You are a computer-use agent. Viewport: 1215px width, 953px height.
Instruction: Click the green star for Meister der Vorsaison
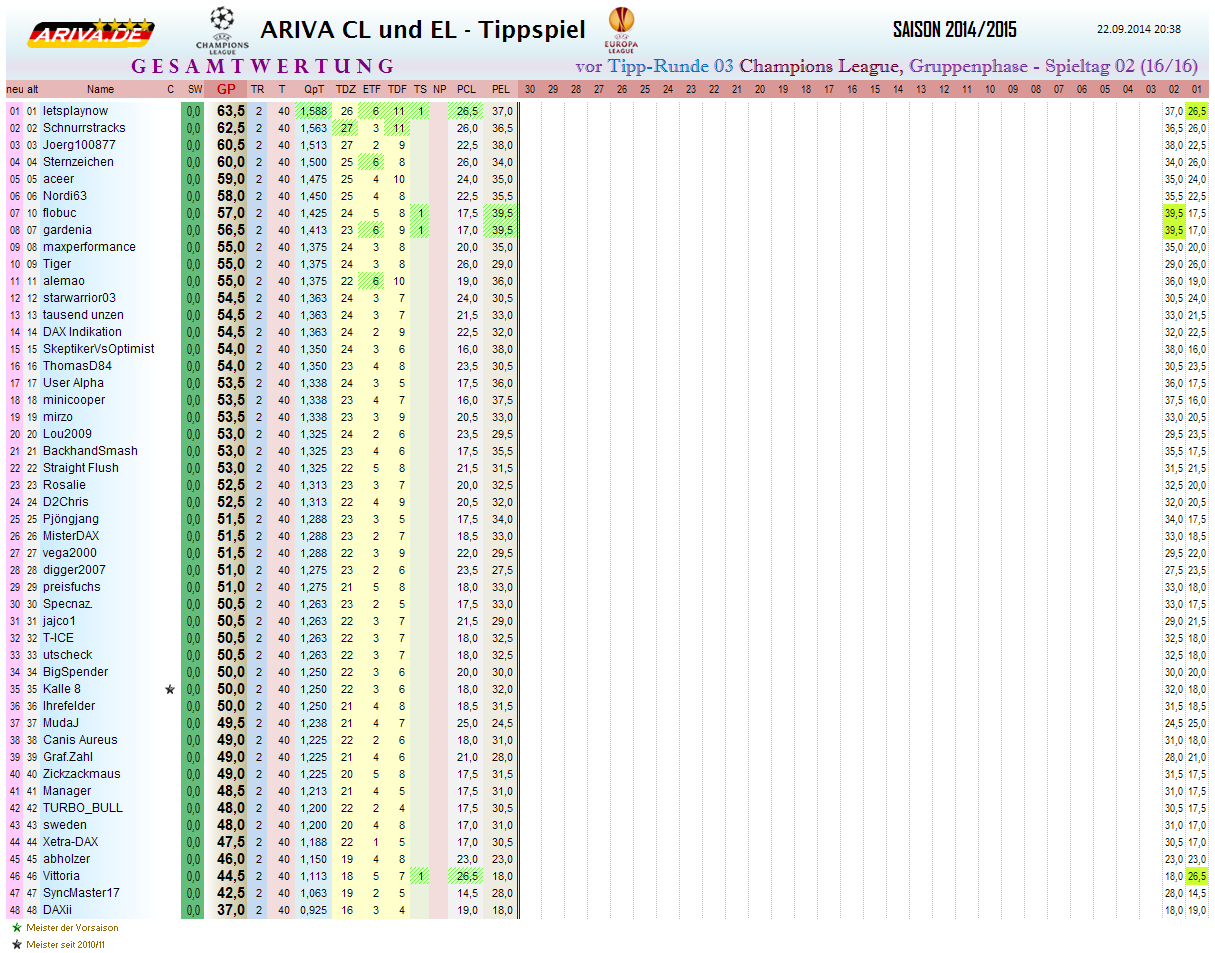(16, 927)
